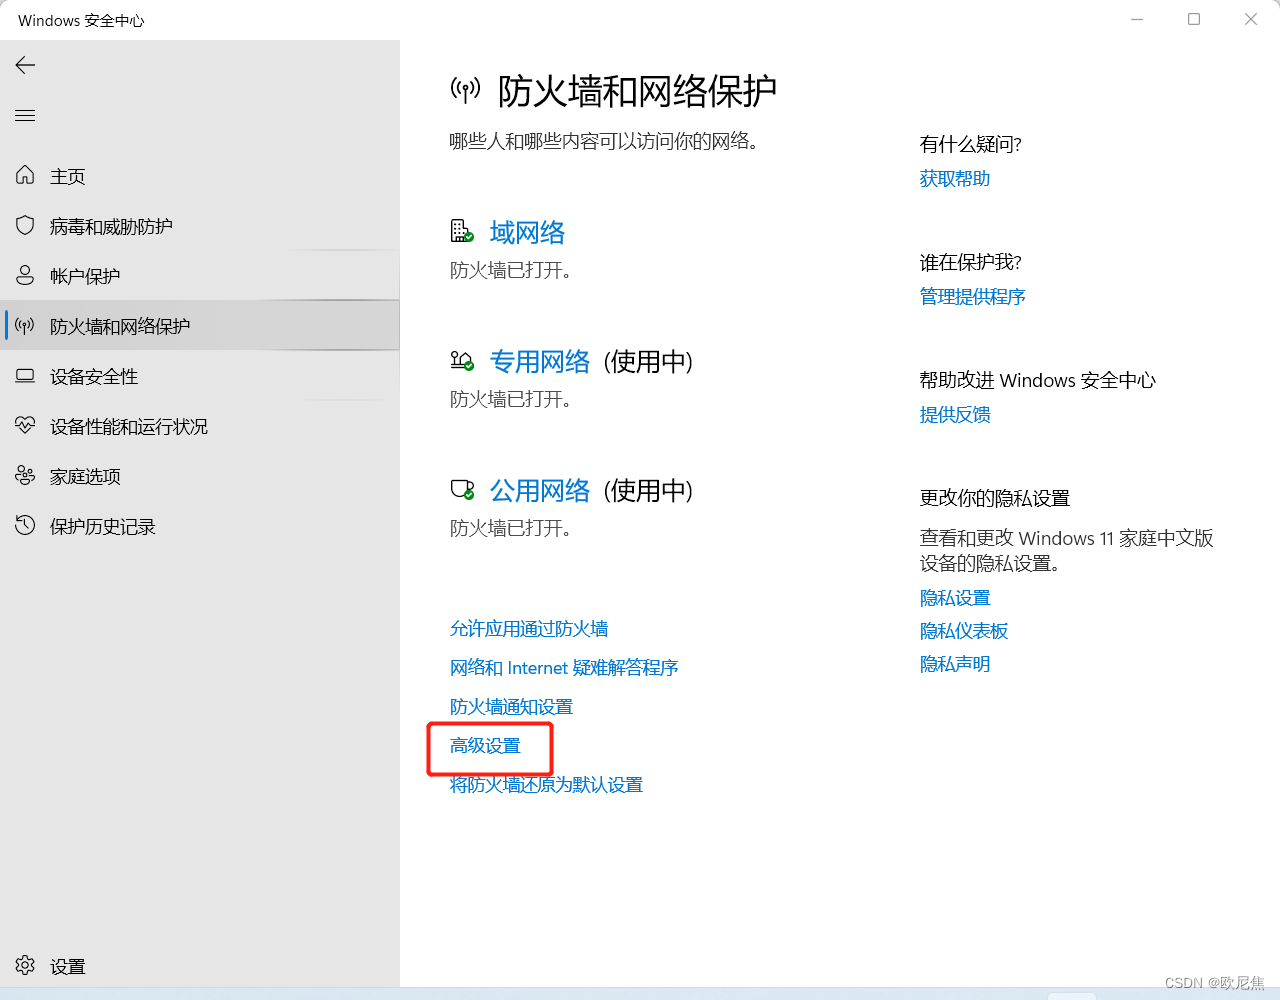Select 防火墙和网络保护 sidebar item
Image resolution: width=1280 pixels, height=1000 pixels.
(200, 326)
